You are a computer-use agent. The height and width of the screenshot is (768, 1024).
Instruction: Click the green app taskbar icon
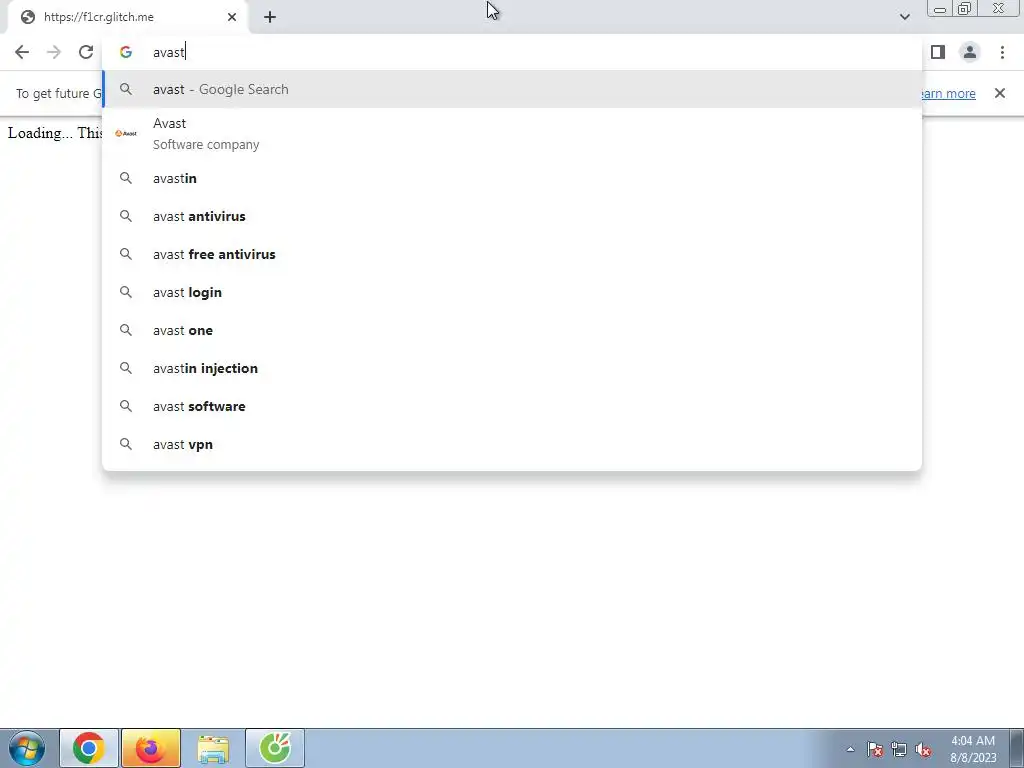coord(275,748)
